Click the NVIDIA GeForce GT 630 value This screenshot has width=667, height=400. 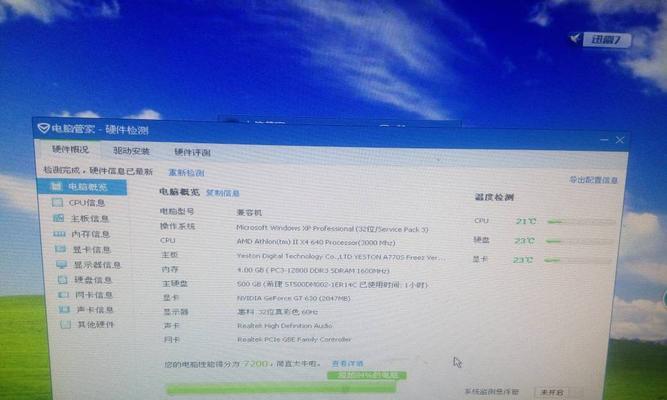(x=294, y=298)
